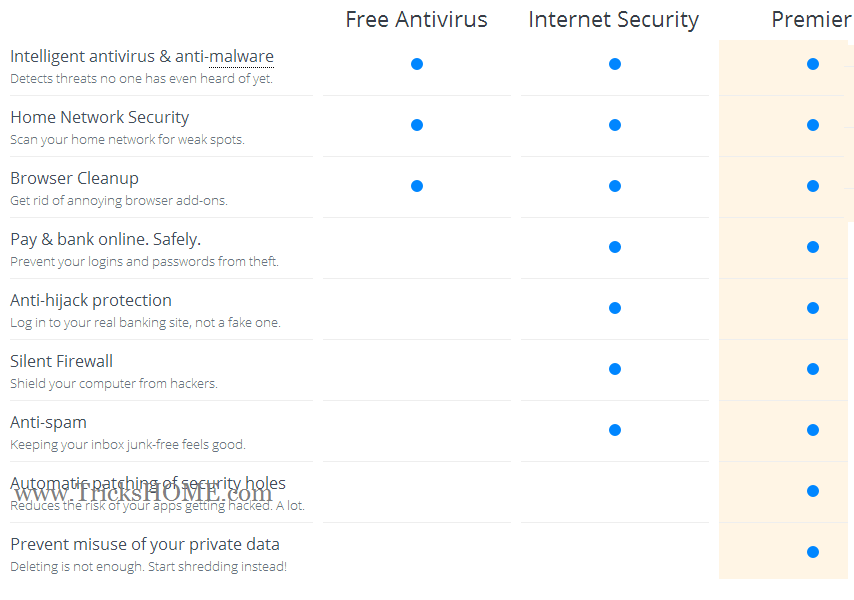Image resolution: width=854 pixels, height=600 pixels.
Task: Click Free Antivirus dot for Browser Cleanup
Action: [417, 186]
